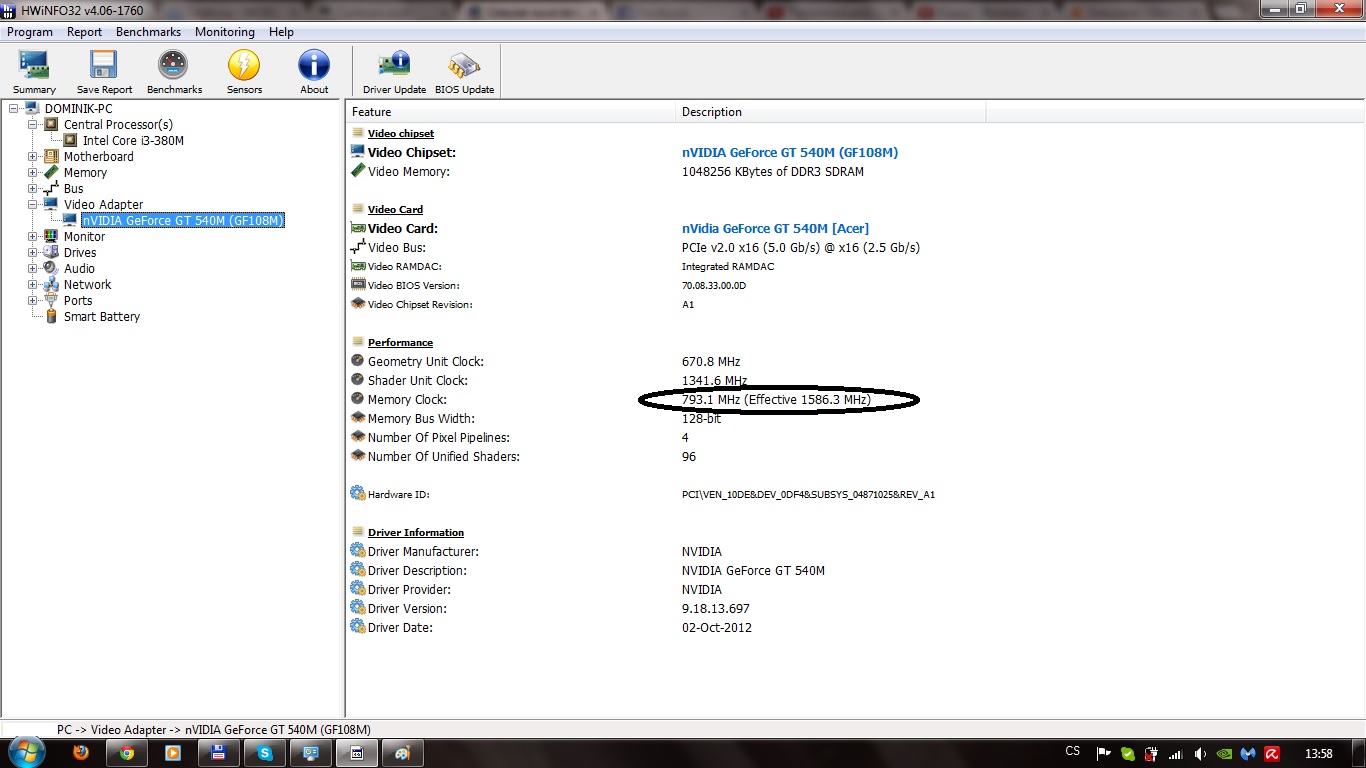Image resolution: width=1366 pixels, height=768 pixels.
Task: Open the Help menu
Action: point(281,32)
